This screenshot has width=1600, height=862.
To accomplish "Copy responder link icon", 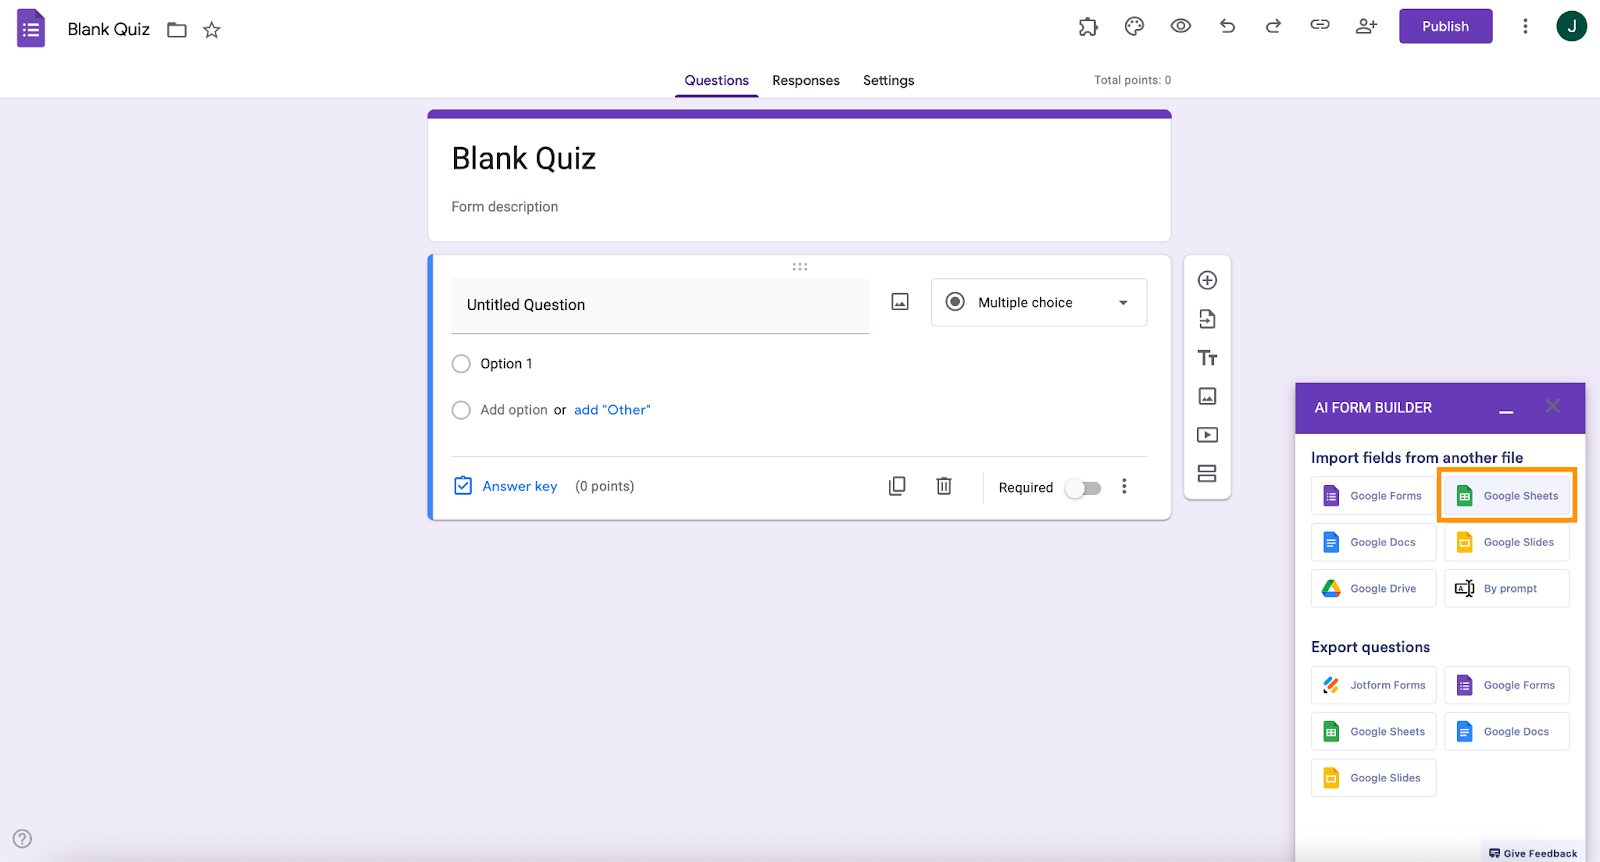I will click(1320, 25).
